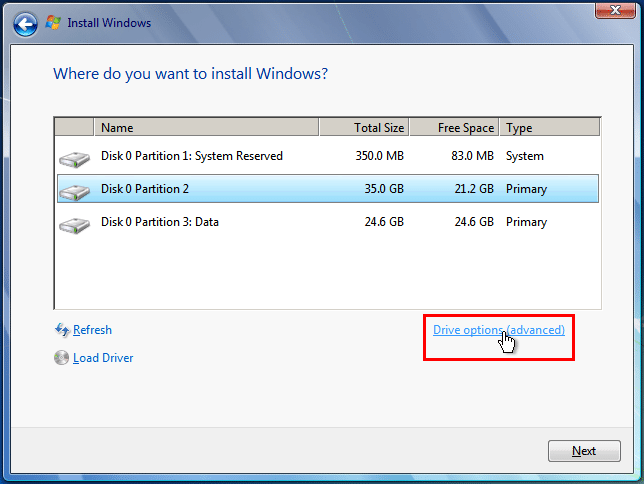Click the 350.0 MB total size value

pos(380,156)
